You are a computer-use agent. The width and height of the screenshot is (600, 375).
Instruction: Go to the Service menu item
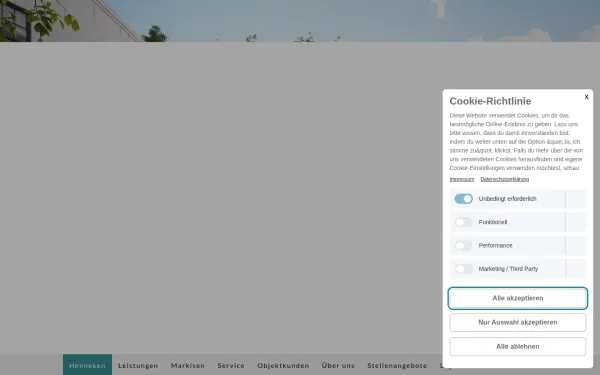[x=231, y=365]
